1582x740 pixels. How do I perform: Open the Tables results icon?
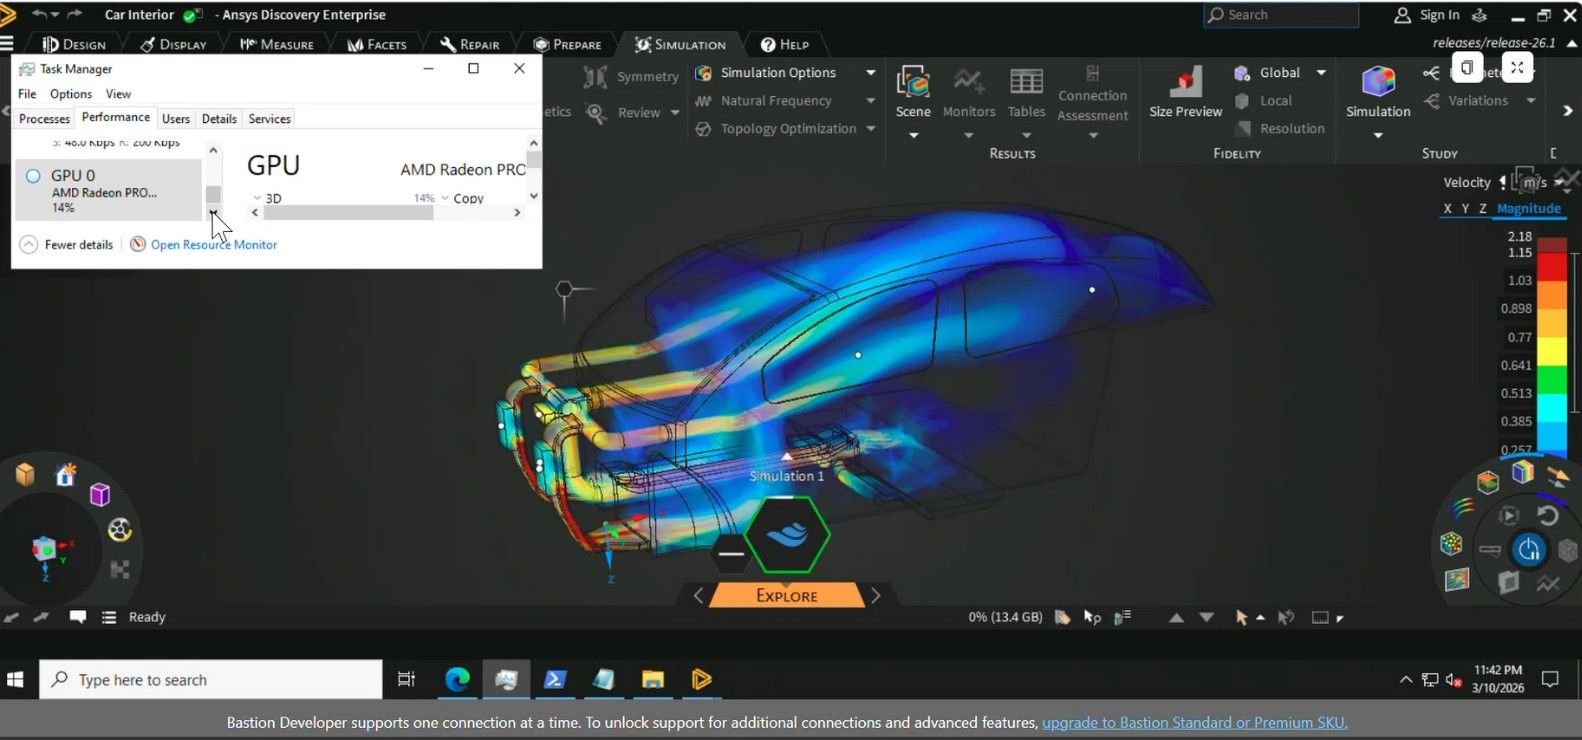point(1026,83)
